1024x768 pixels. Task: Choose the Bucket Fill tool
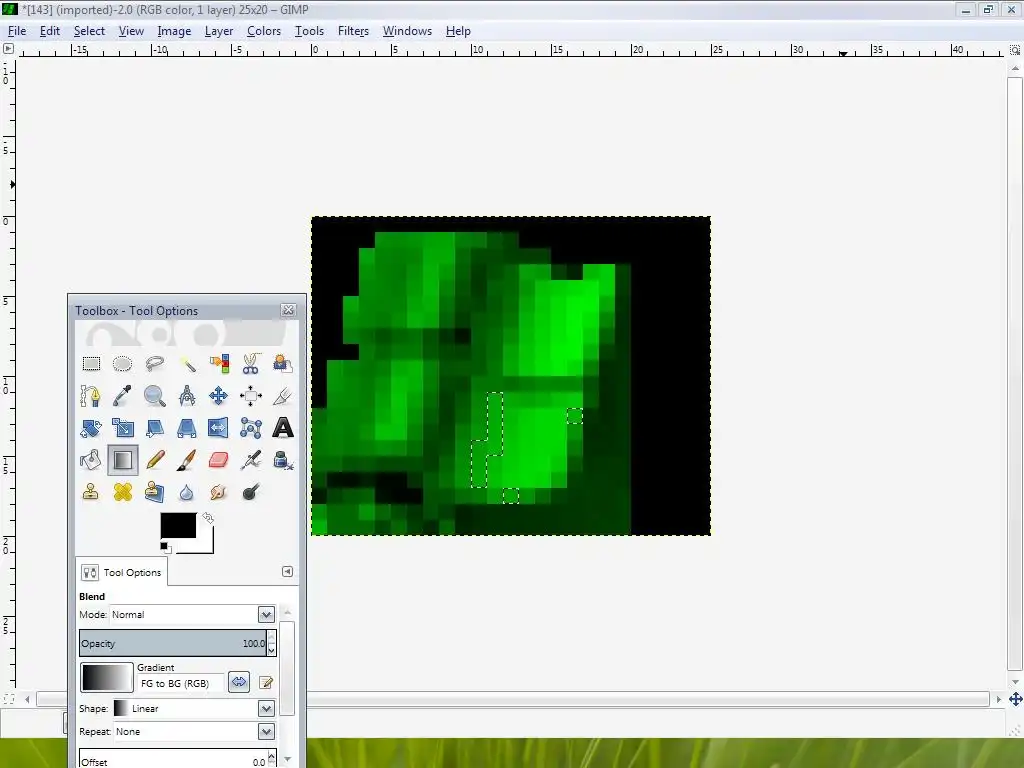coord(91,460)
